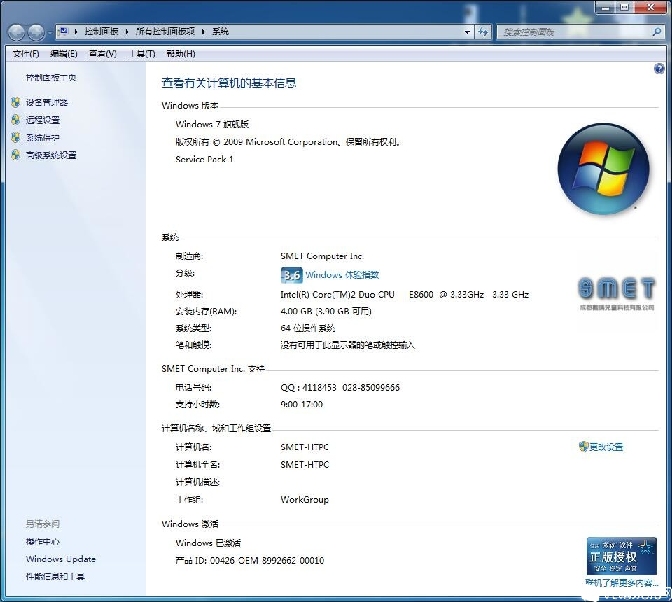Click the Windows 7 logo orb
This screenshot has width=672, height=602.
pos(603,169)
